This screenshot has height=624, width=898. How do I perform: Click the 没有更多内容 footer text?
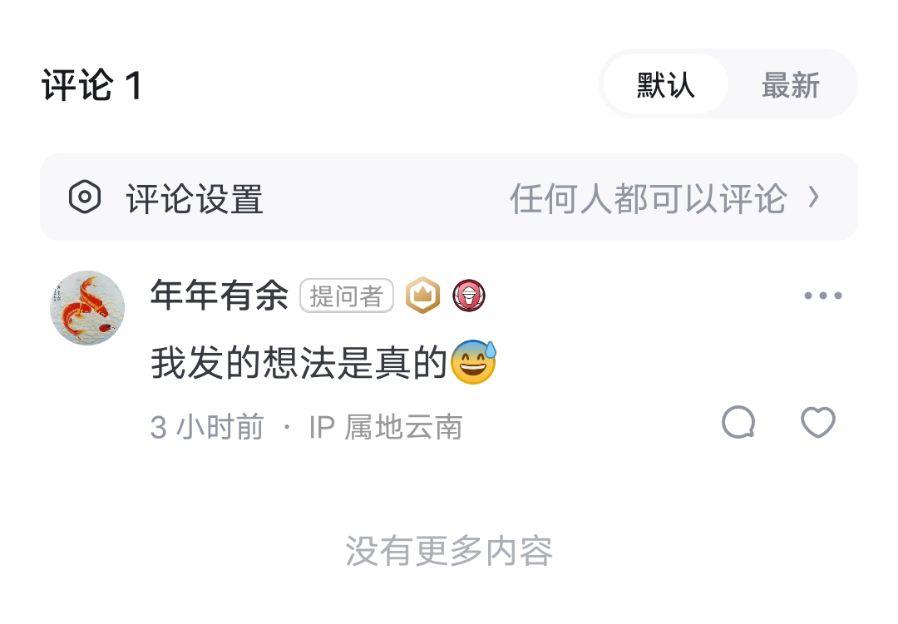[449, 551]
